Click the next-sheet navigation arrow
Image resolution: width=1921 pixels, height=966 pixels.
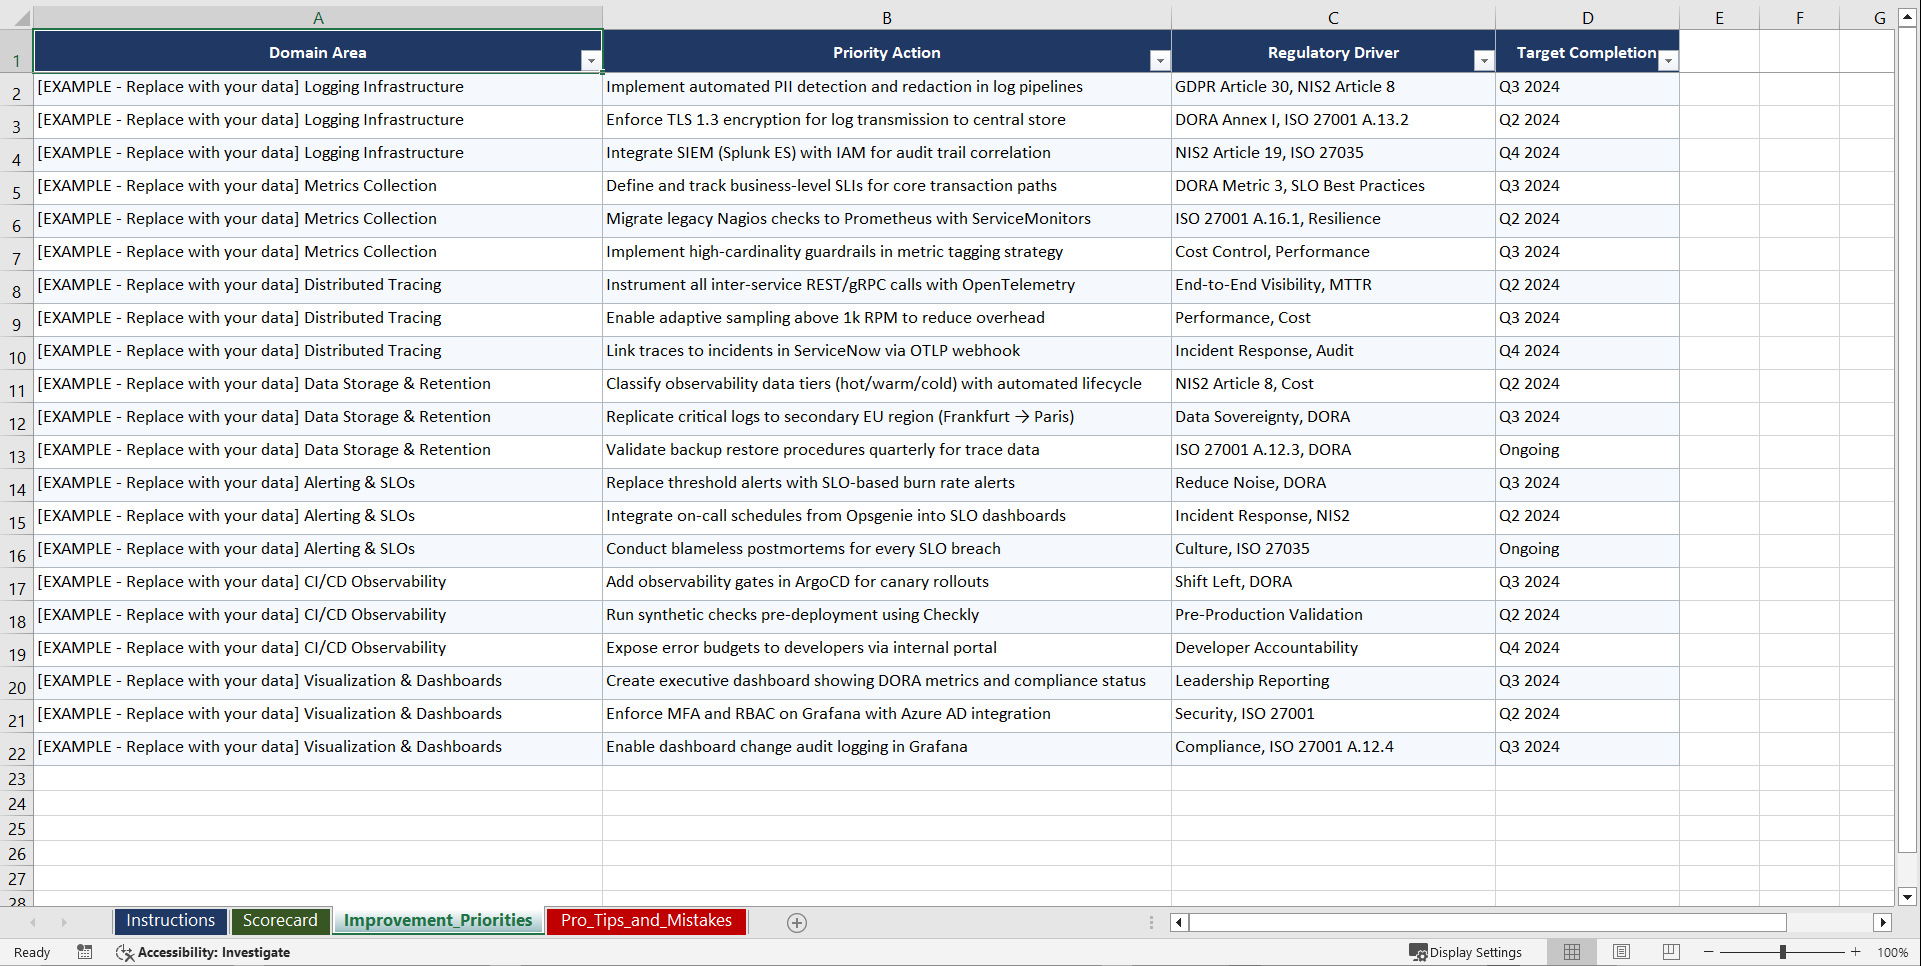click(x=63, y=922)
